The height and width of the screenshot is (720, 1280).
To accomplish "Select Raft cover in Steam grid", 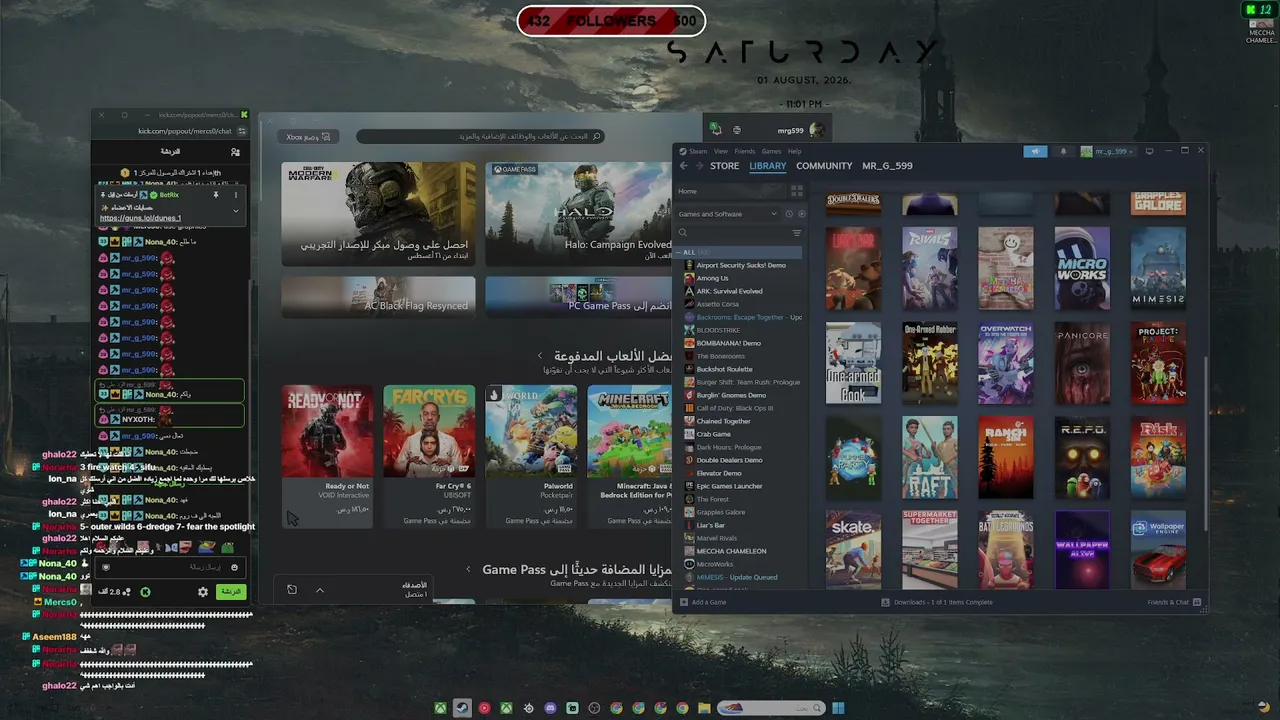I will [930, 458].
